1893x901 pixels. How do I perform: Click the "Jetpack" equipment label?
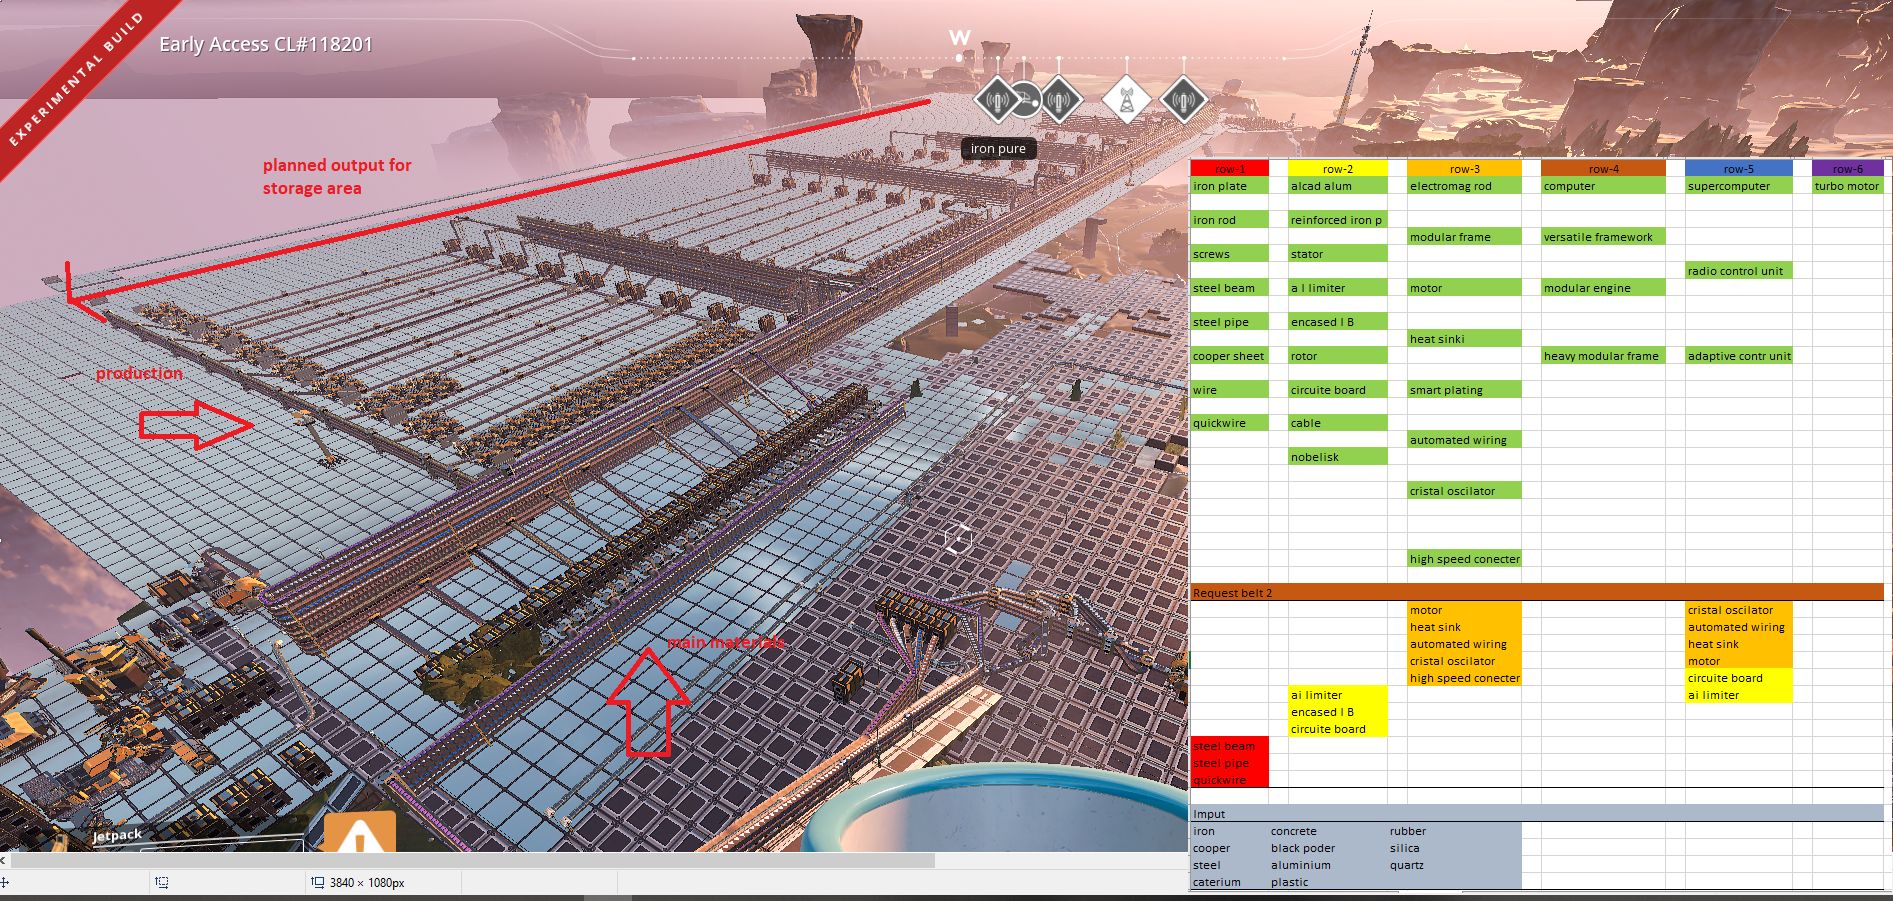tap(117, 835)
